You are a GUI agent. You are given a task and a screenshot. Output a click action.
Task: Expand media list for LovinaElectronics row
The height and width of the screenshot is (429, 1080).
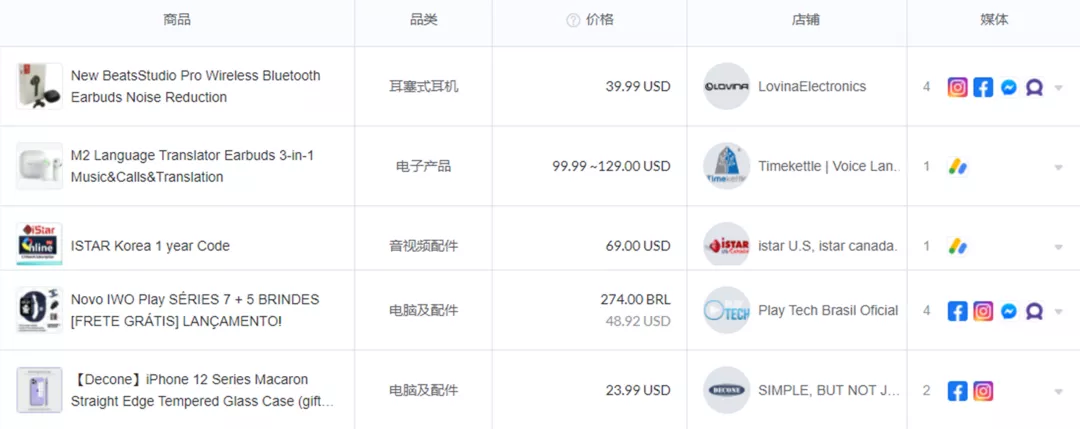(1059, 87)
